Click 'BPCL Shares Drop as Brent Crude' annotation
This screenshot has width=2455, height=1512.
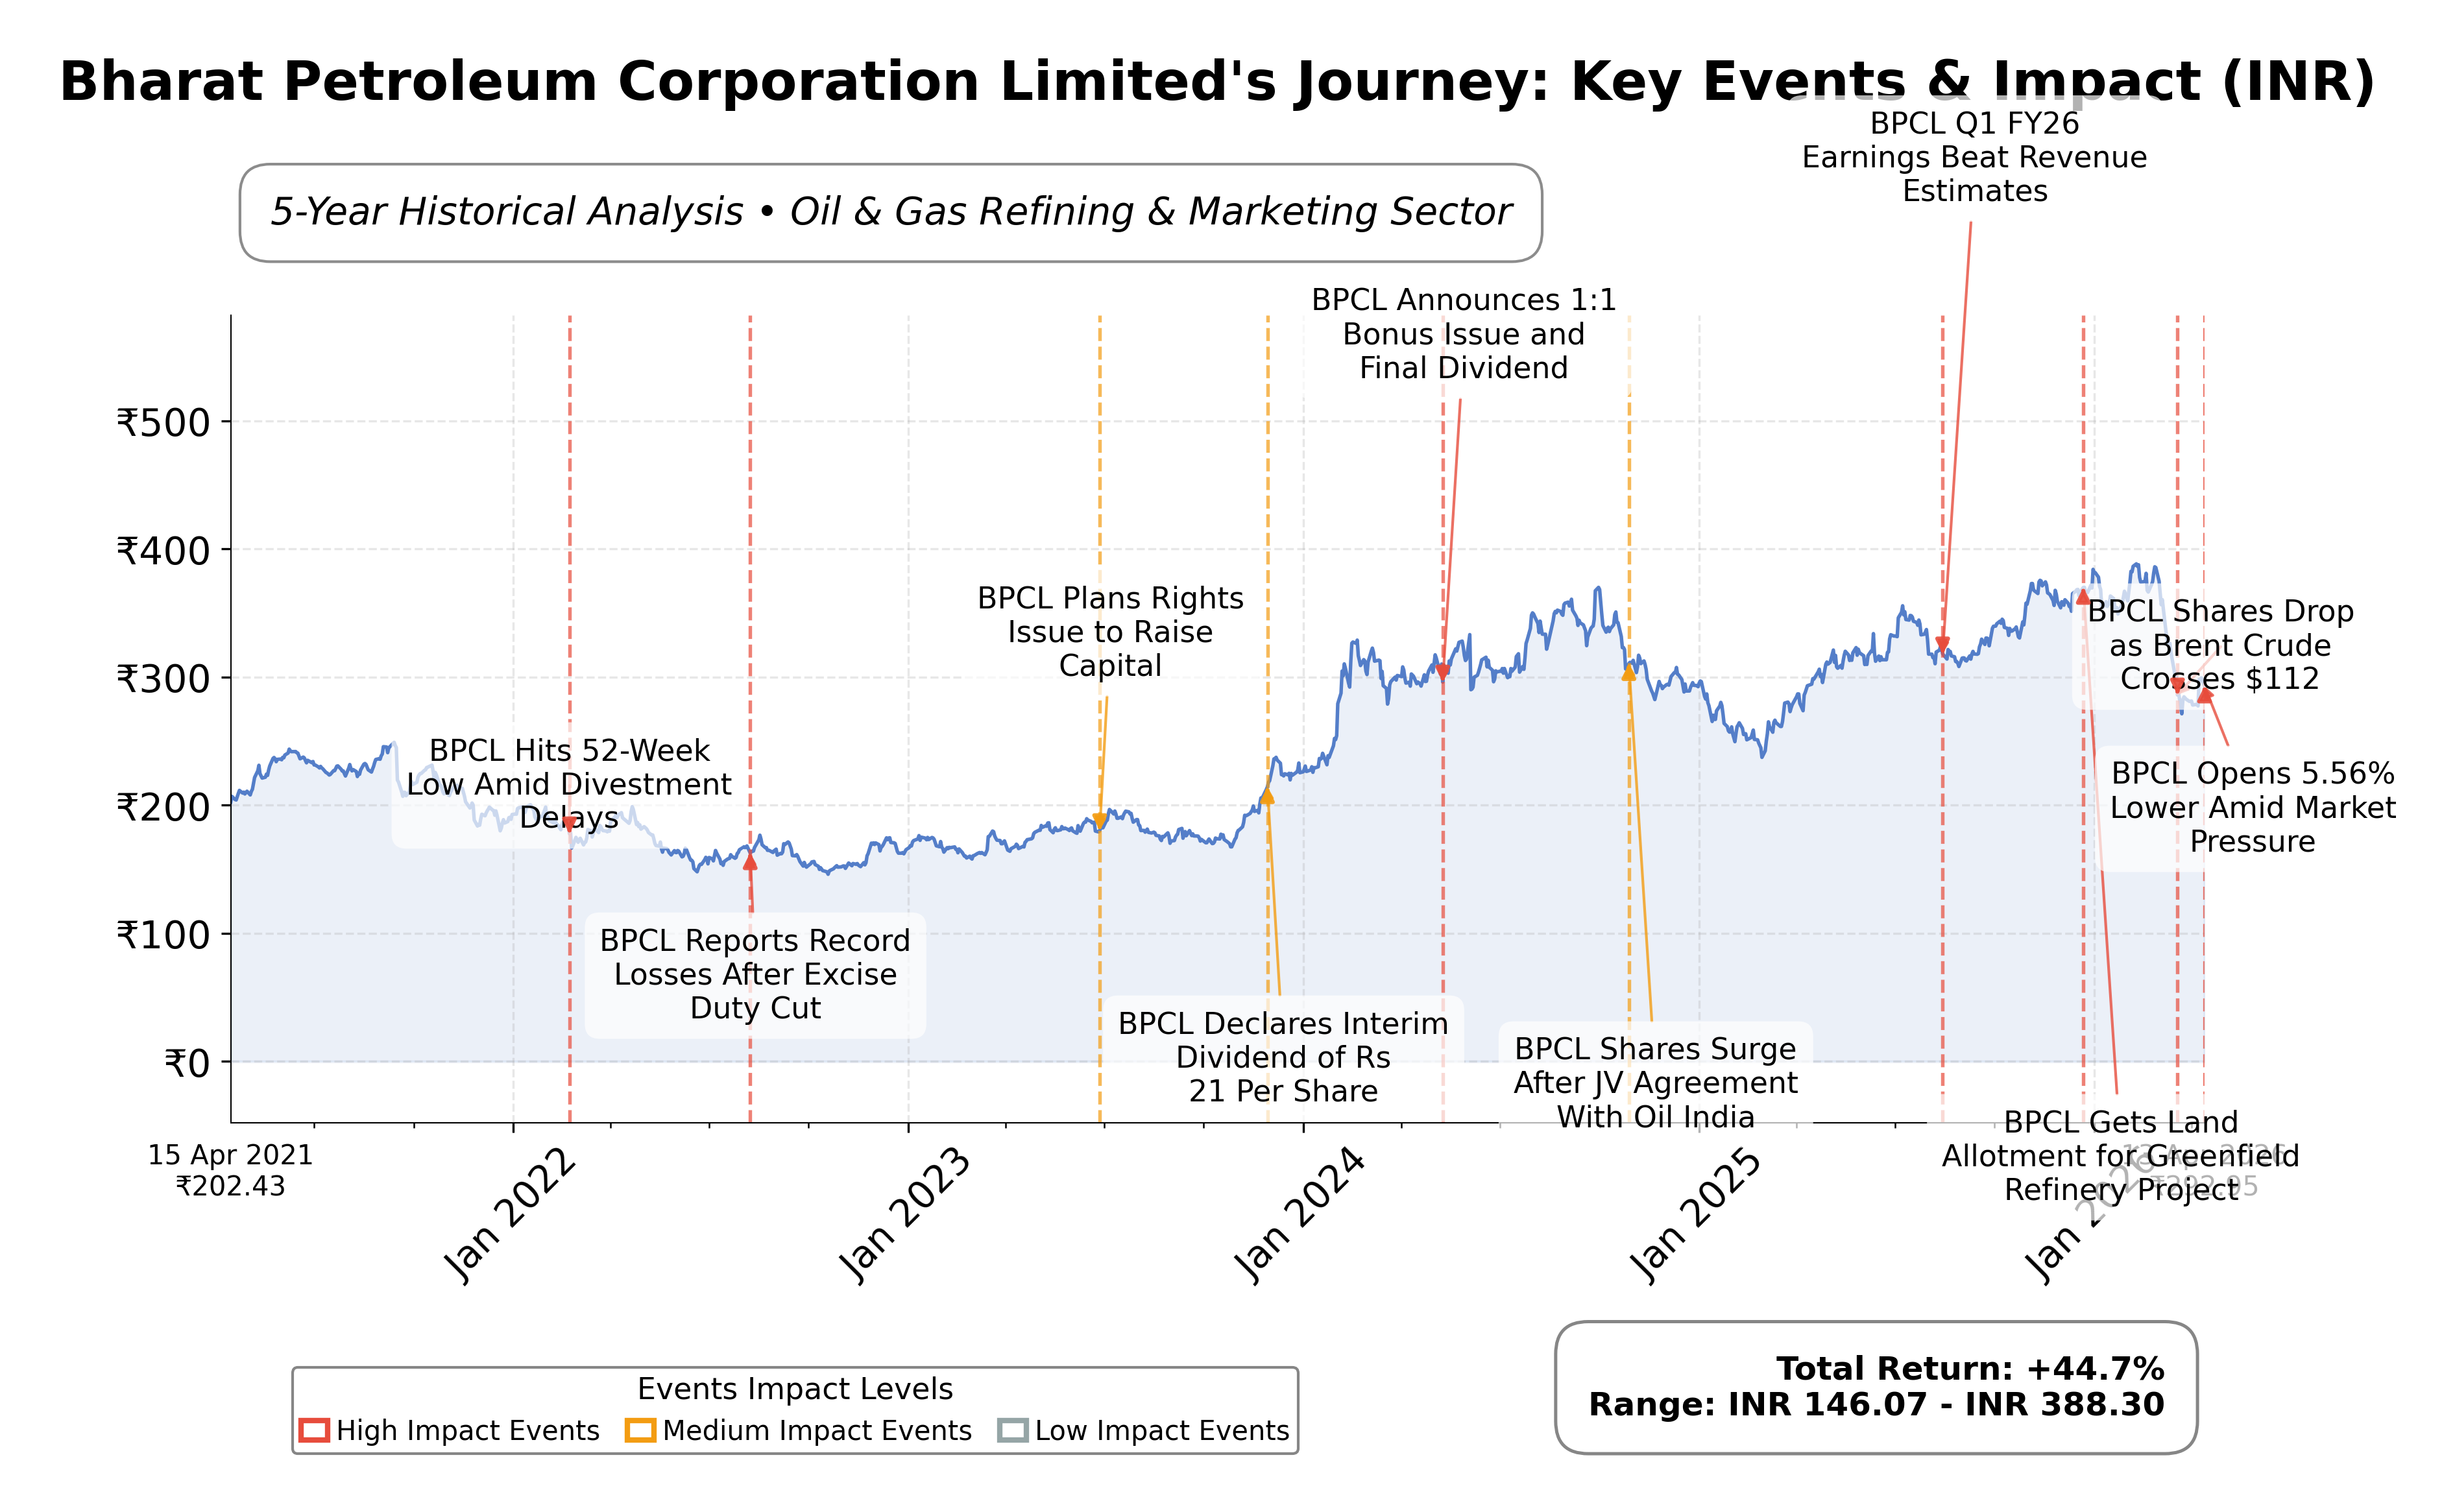point(2220,645)
